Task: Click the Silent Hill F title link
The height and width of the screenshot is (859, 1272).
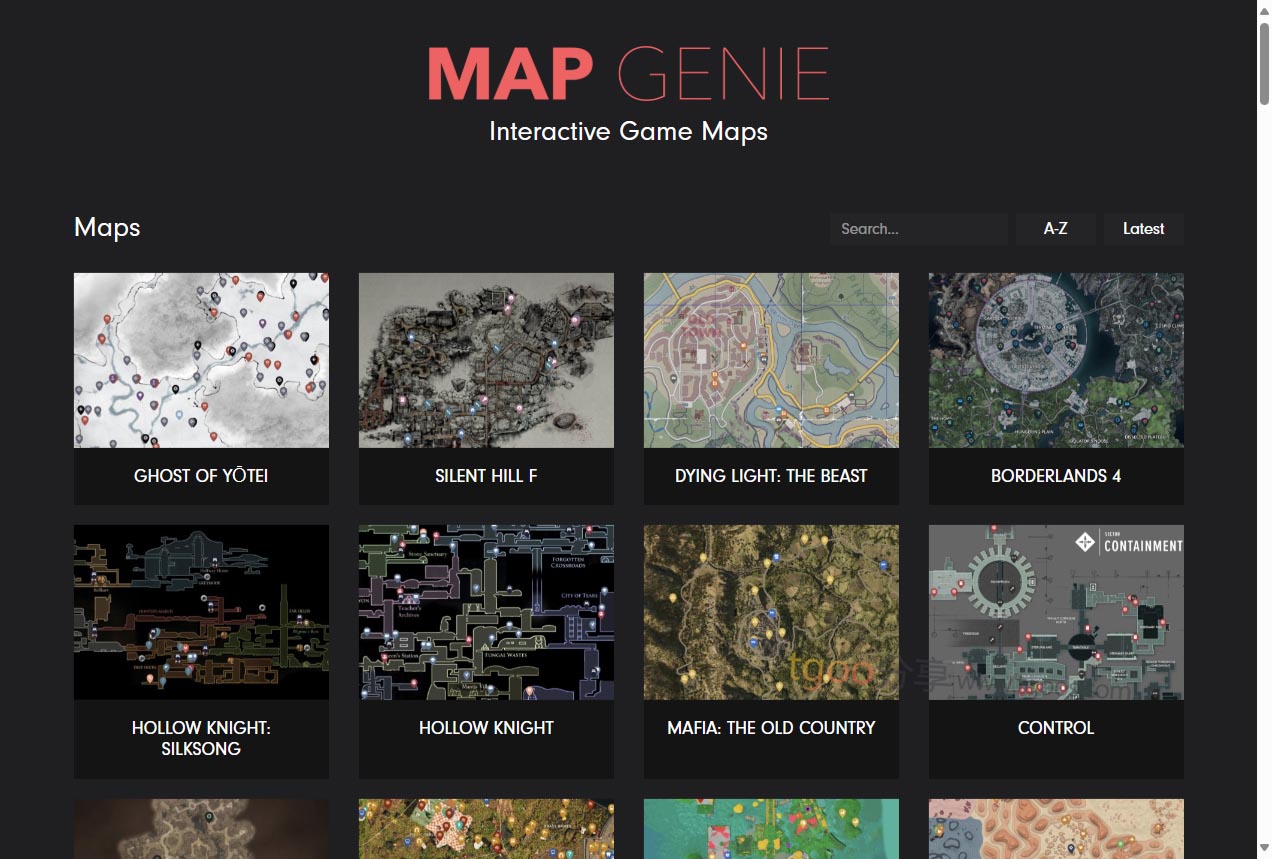Action: [486, 476]
